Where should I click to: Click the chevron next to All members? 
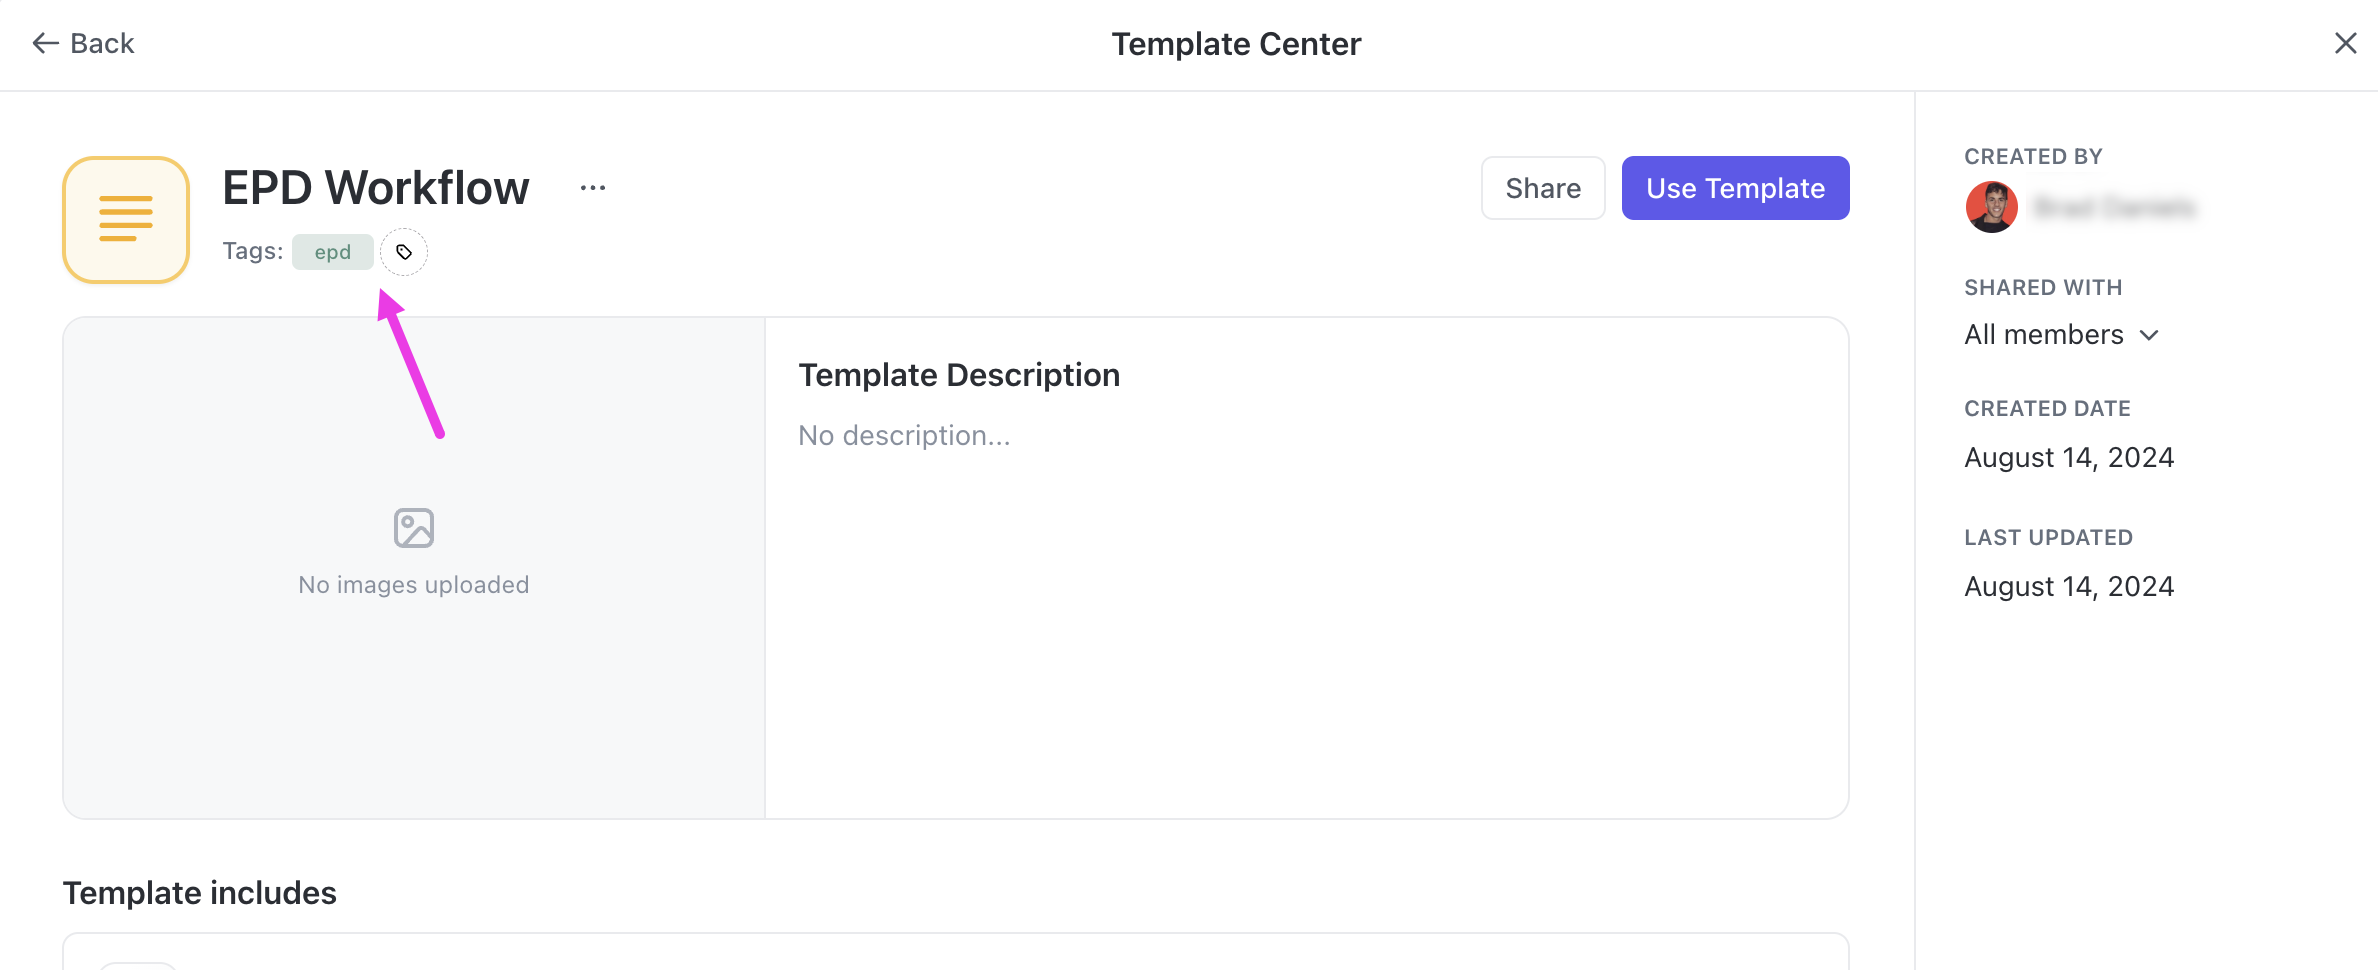(x=2149, y=335)
